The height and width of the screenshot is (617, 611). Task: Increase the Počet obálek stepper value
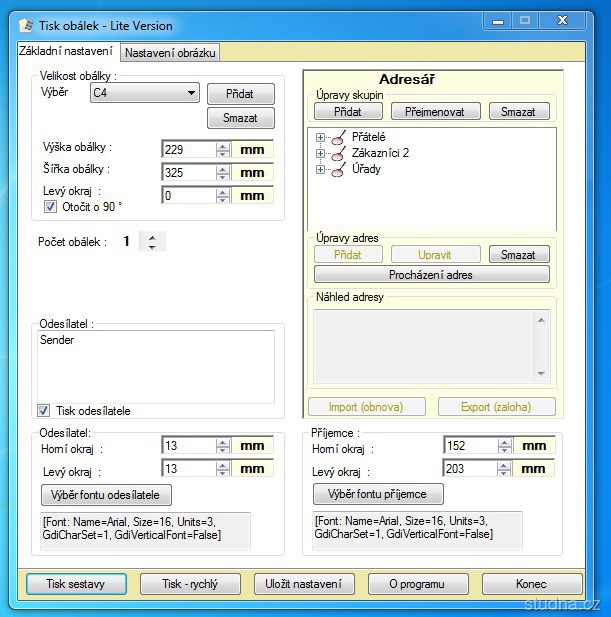click(x=152, y=236)
